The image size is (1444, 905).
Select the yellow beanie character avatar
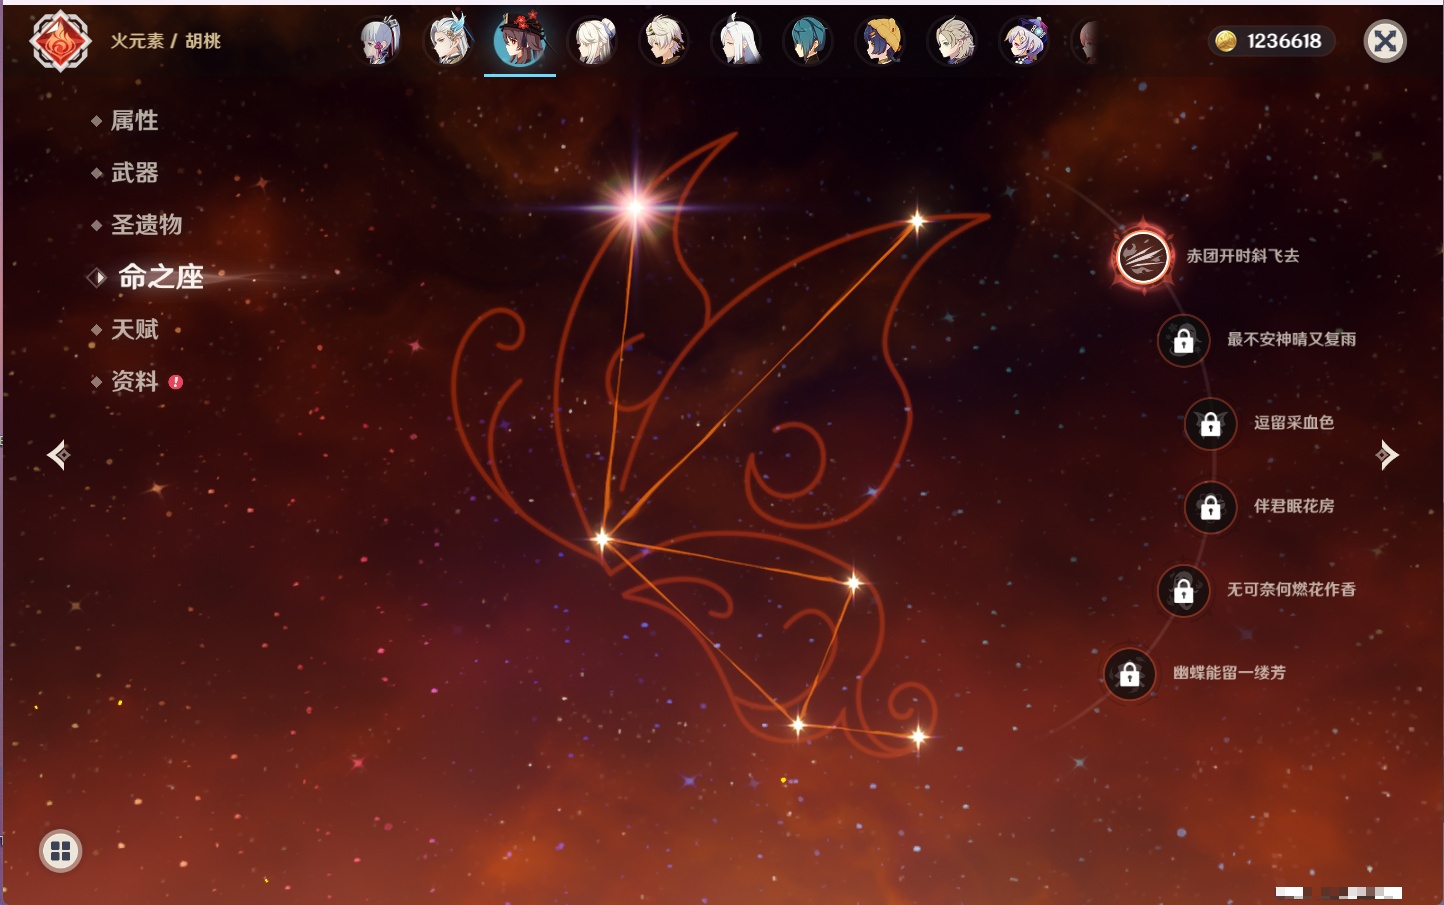pyautogui.click(x=881, y=42)
